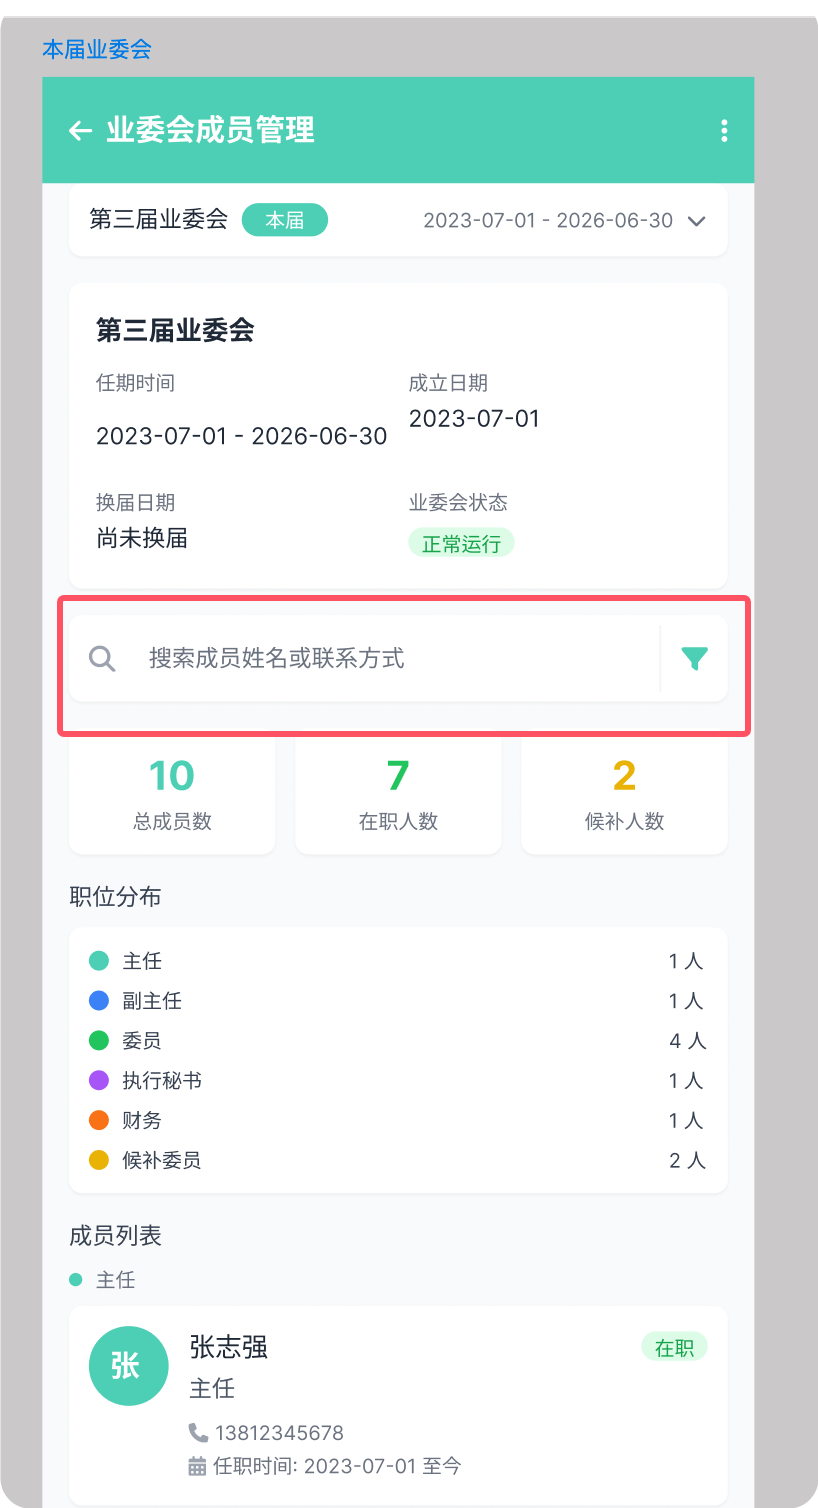Click the 本届 badge
Screen dimensions: 818x1508
pyautogui.click(x=285, y=220)
